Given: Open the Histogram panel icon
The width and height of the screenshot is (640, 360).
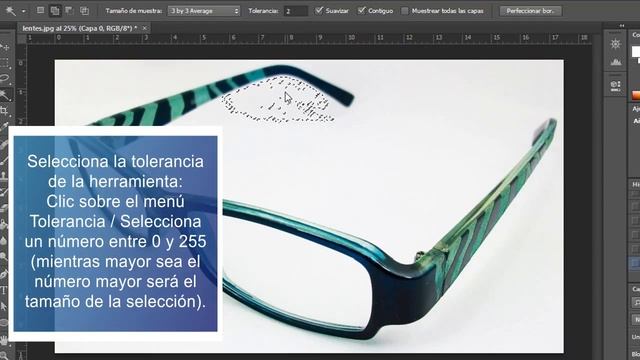Looking at the screenshot, I should click(616, 62).
